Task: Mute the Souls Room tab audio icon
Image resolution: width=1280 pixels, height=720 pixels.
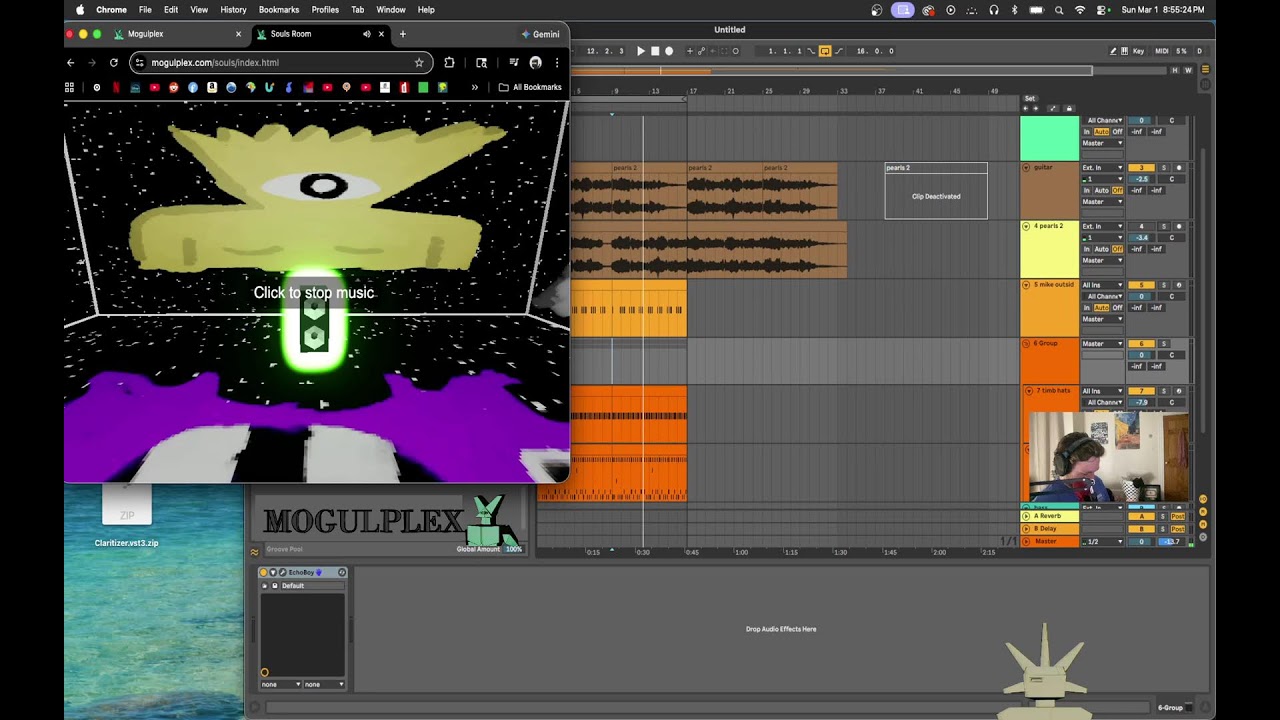Action: (366, 34)
